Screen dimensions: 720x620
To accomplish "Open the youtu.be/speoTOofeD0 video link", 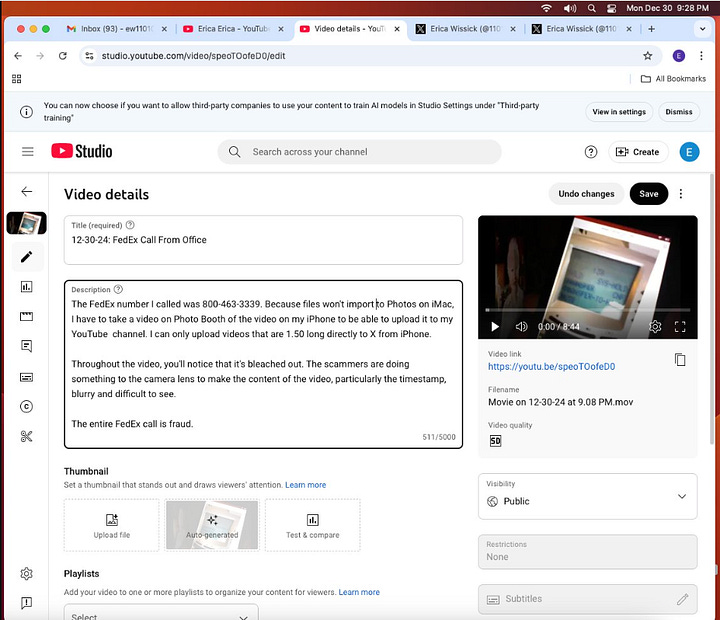I will click(551, 366).
